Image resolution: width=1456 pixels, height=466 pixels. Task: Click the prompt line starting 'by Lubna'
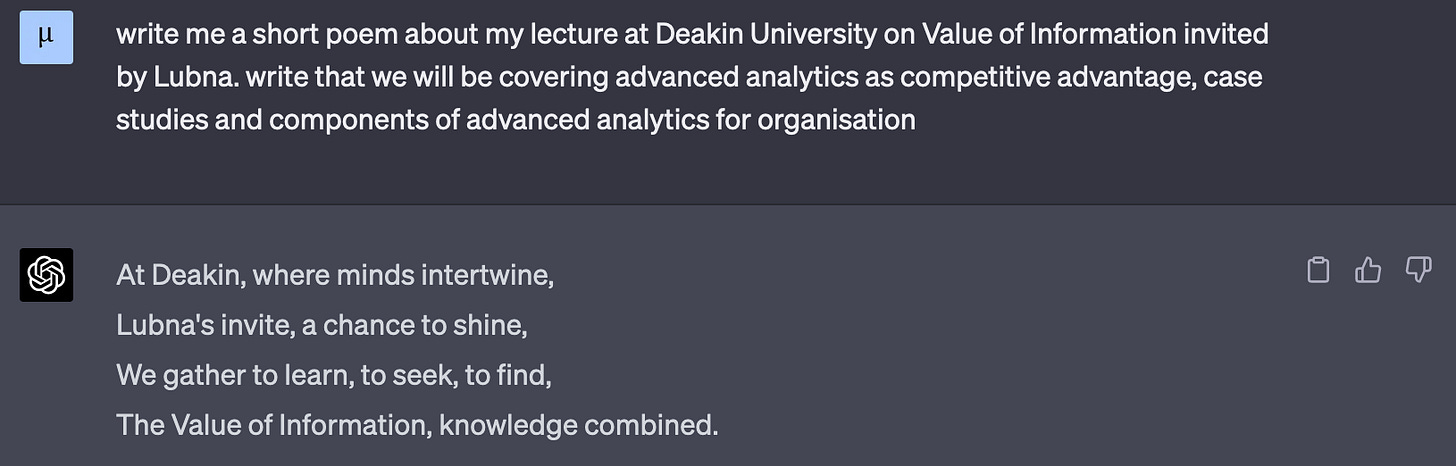(688, 77)
